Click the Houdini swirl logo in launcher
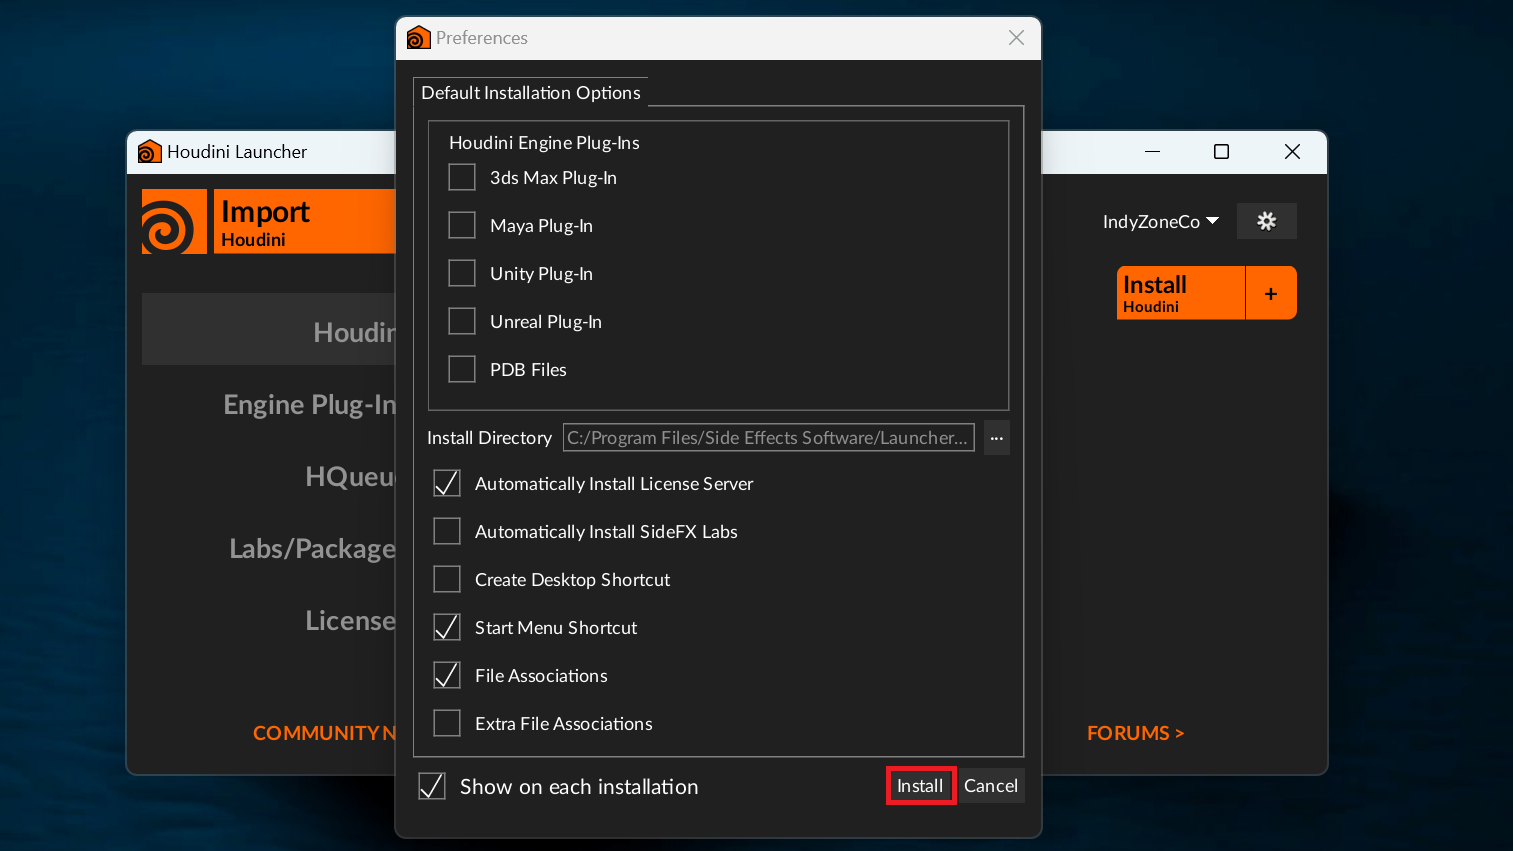This screenshot has height=851, width=1513. [x=174, y=221]
